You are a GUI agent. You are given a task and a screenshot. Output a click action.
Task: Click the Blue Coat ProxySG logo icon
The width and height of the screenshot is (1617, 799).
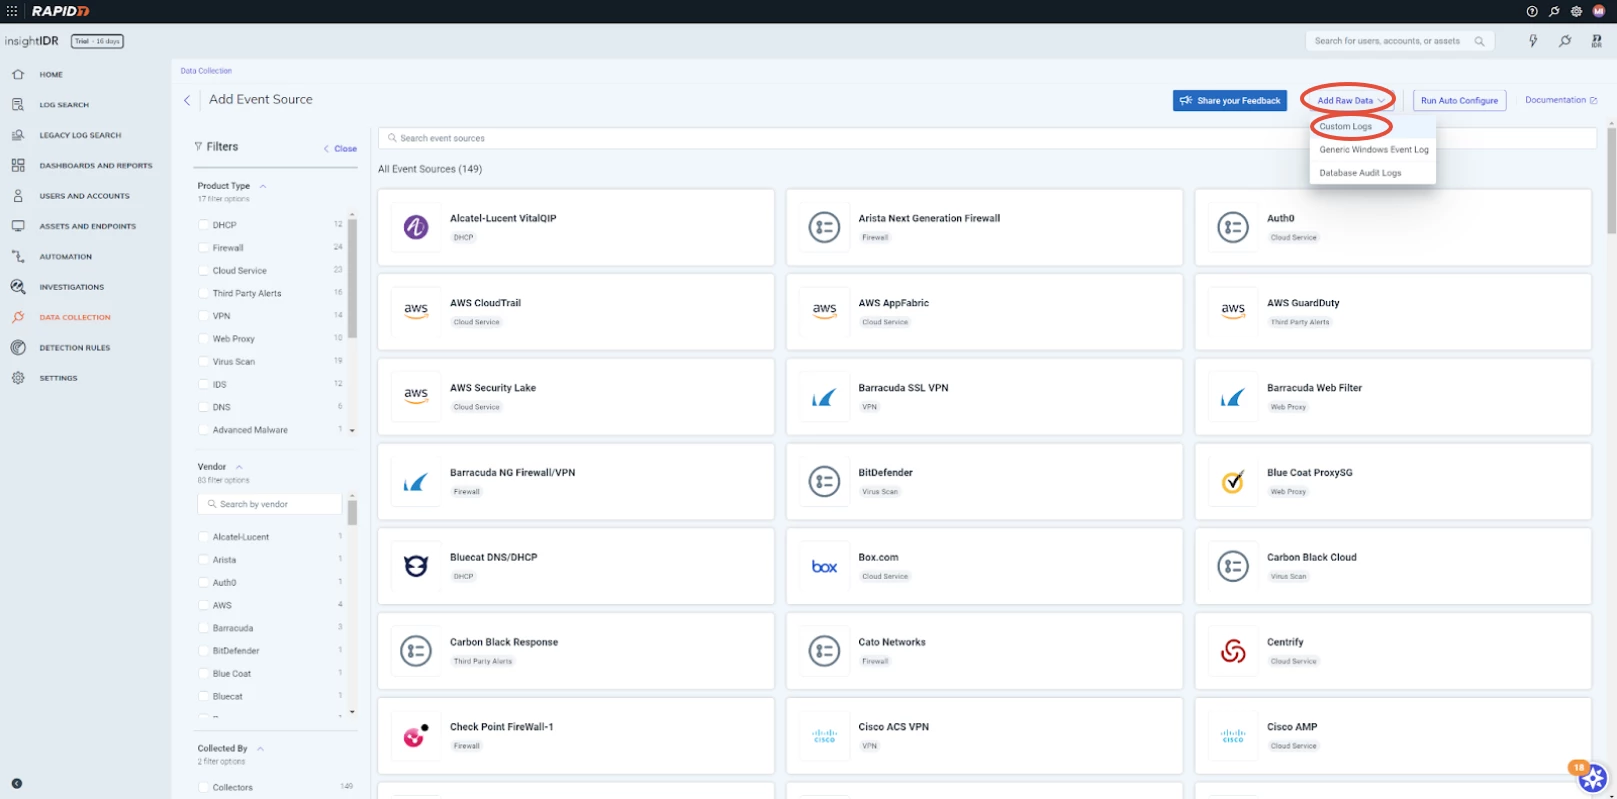pyautogui.click(x=1233, y=482)
